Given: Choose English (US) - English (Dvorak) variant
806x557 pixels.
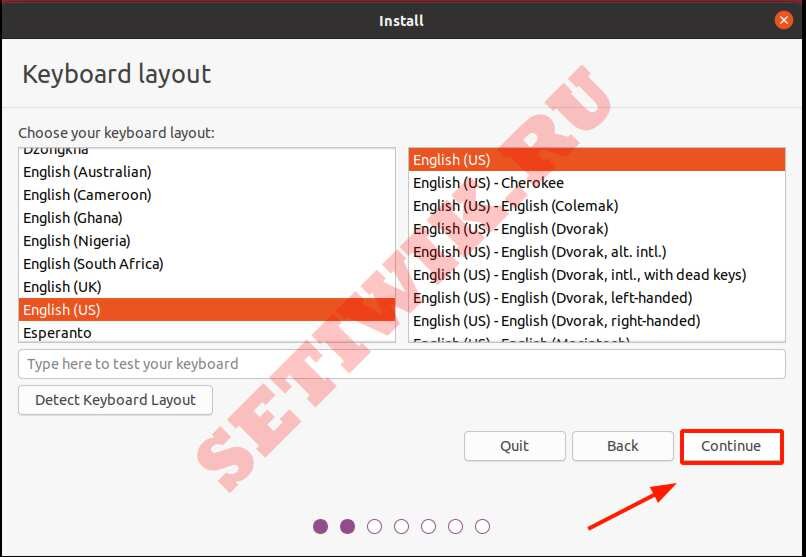Looking at the screenshot, I should [x=597, y=229].
